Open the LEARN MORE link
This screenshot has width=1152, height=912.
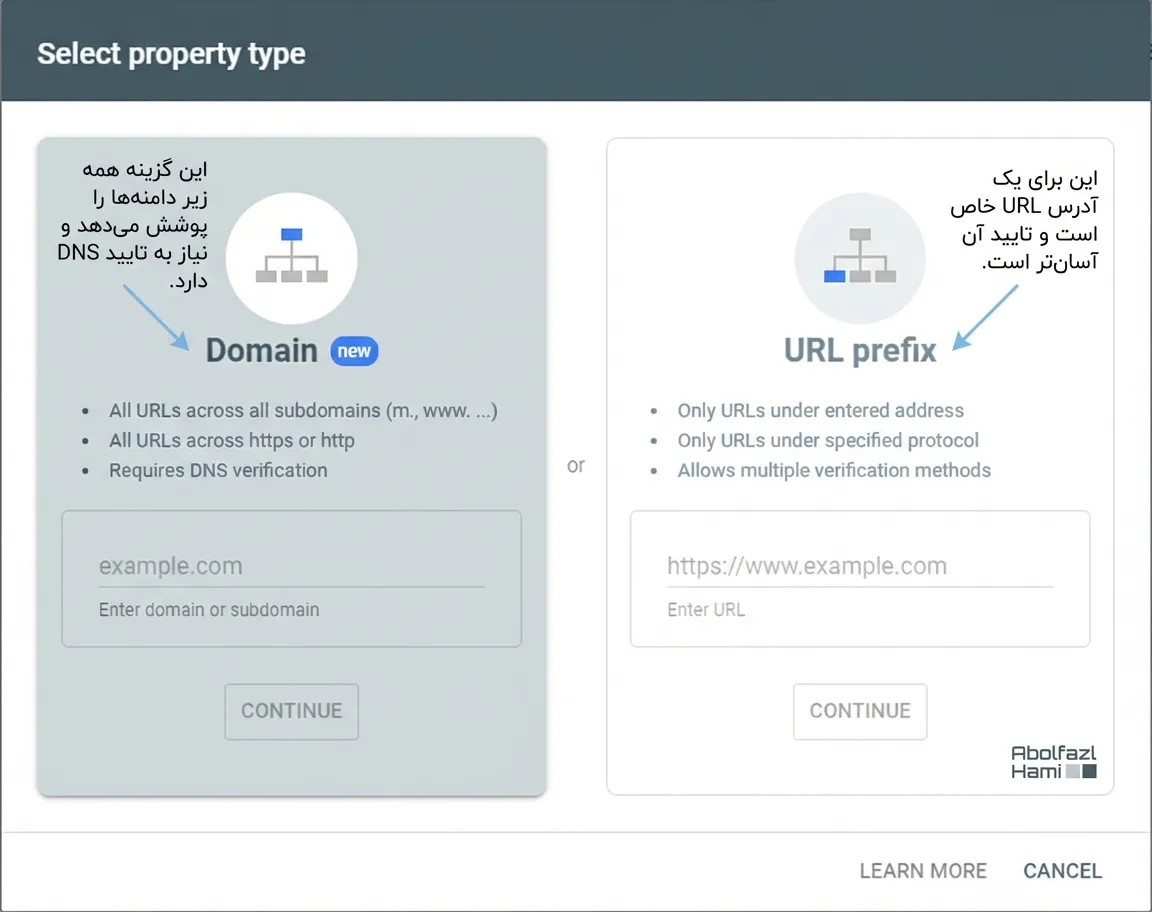(922, 871)
